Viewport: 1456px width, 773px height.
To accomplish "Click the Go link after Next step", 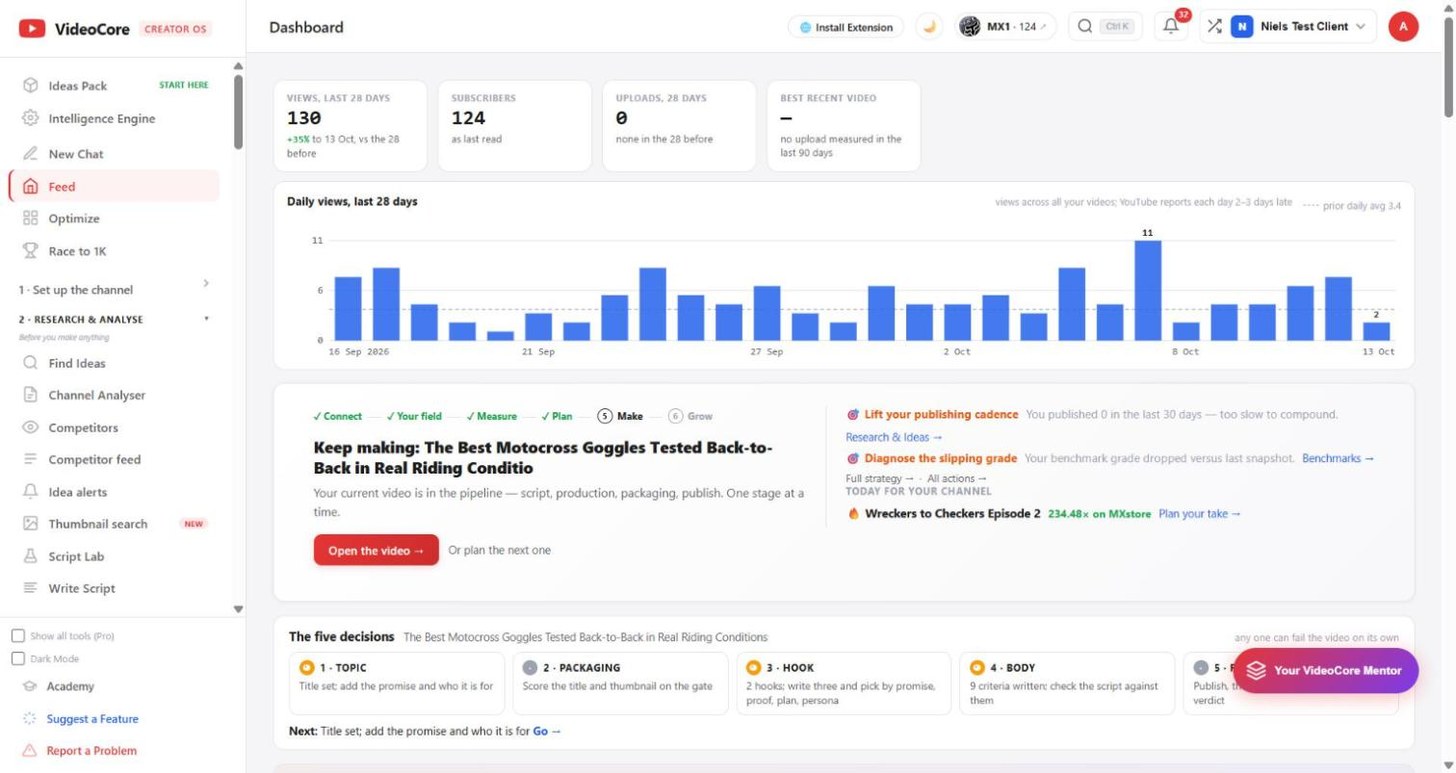I will pyautogui.click(x=547, y=731).
